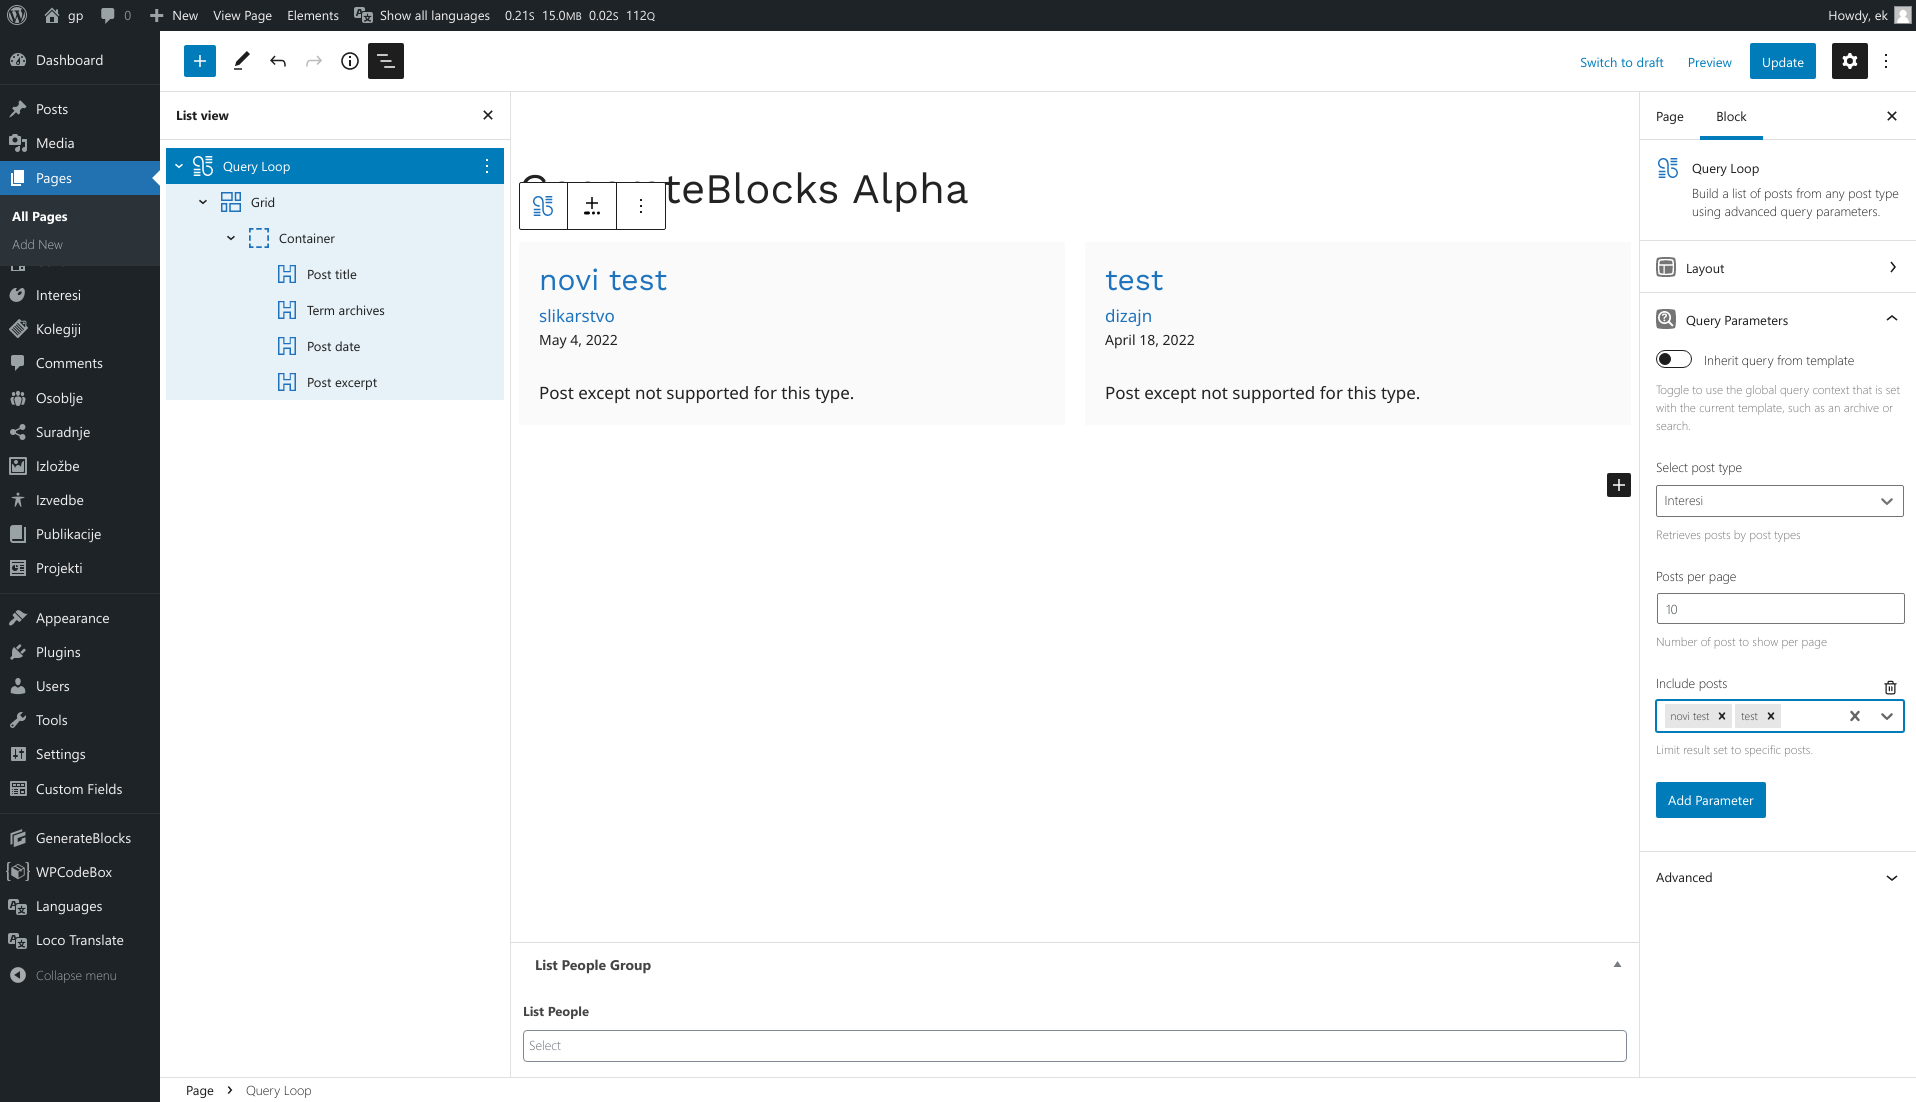1916x1102 pixels.
Task: Collapse the Query Parameters section
Action: [x=1891, y=319]
